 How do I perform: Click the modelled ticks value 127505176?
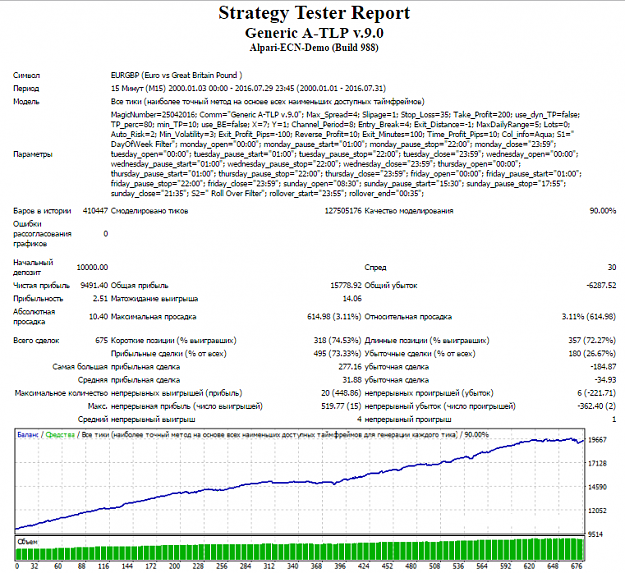[343, 211]
